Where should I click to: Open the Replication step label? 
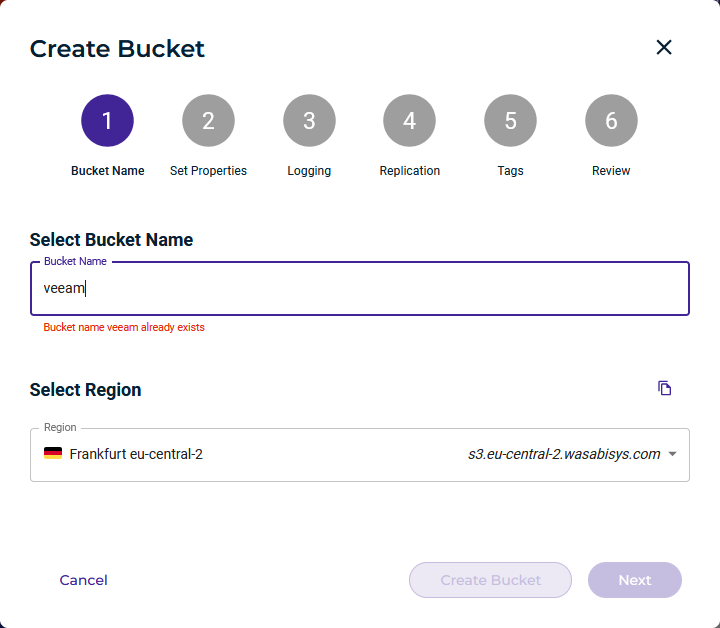(x=409, y=171)
